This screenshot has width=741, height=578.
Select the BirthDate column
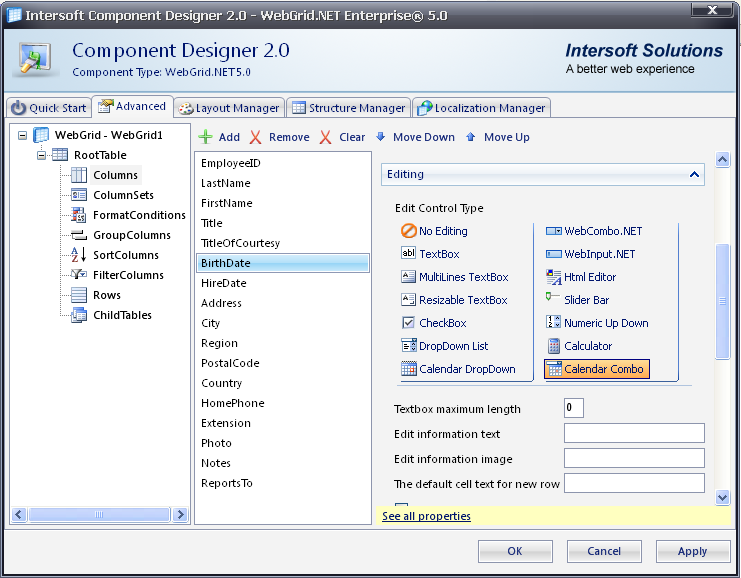click(283, 263)
